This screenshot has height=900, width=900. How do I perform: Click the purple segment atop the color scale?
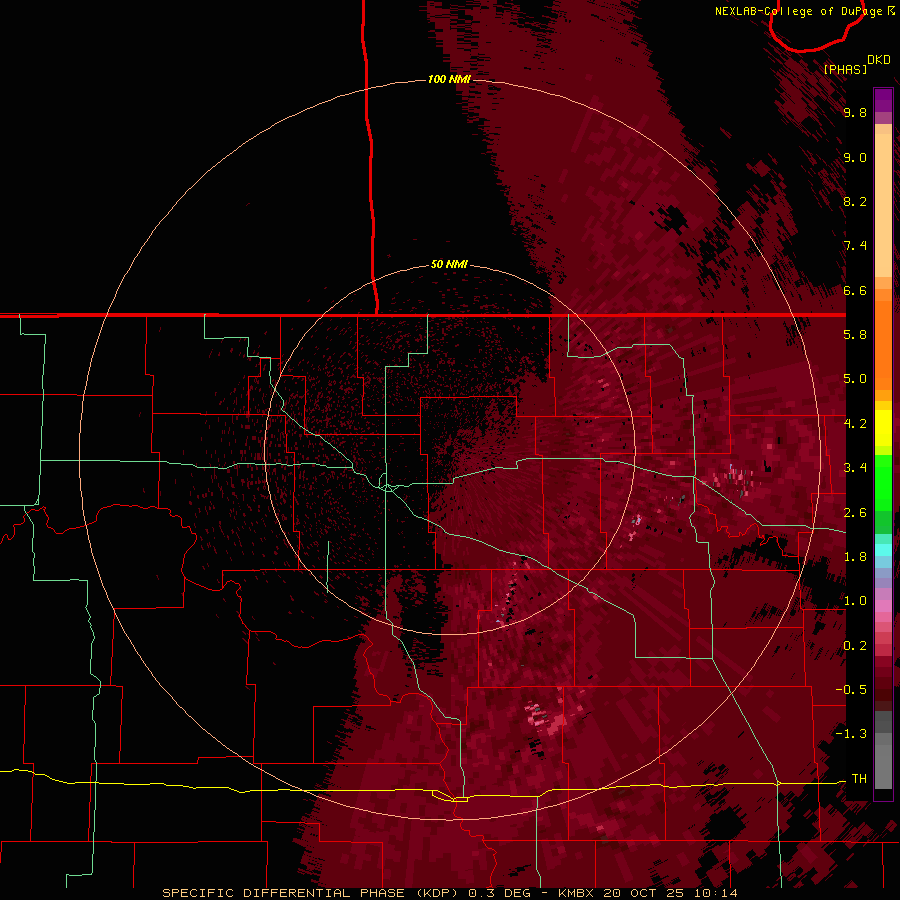(x=883, y=100)
